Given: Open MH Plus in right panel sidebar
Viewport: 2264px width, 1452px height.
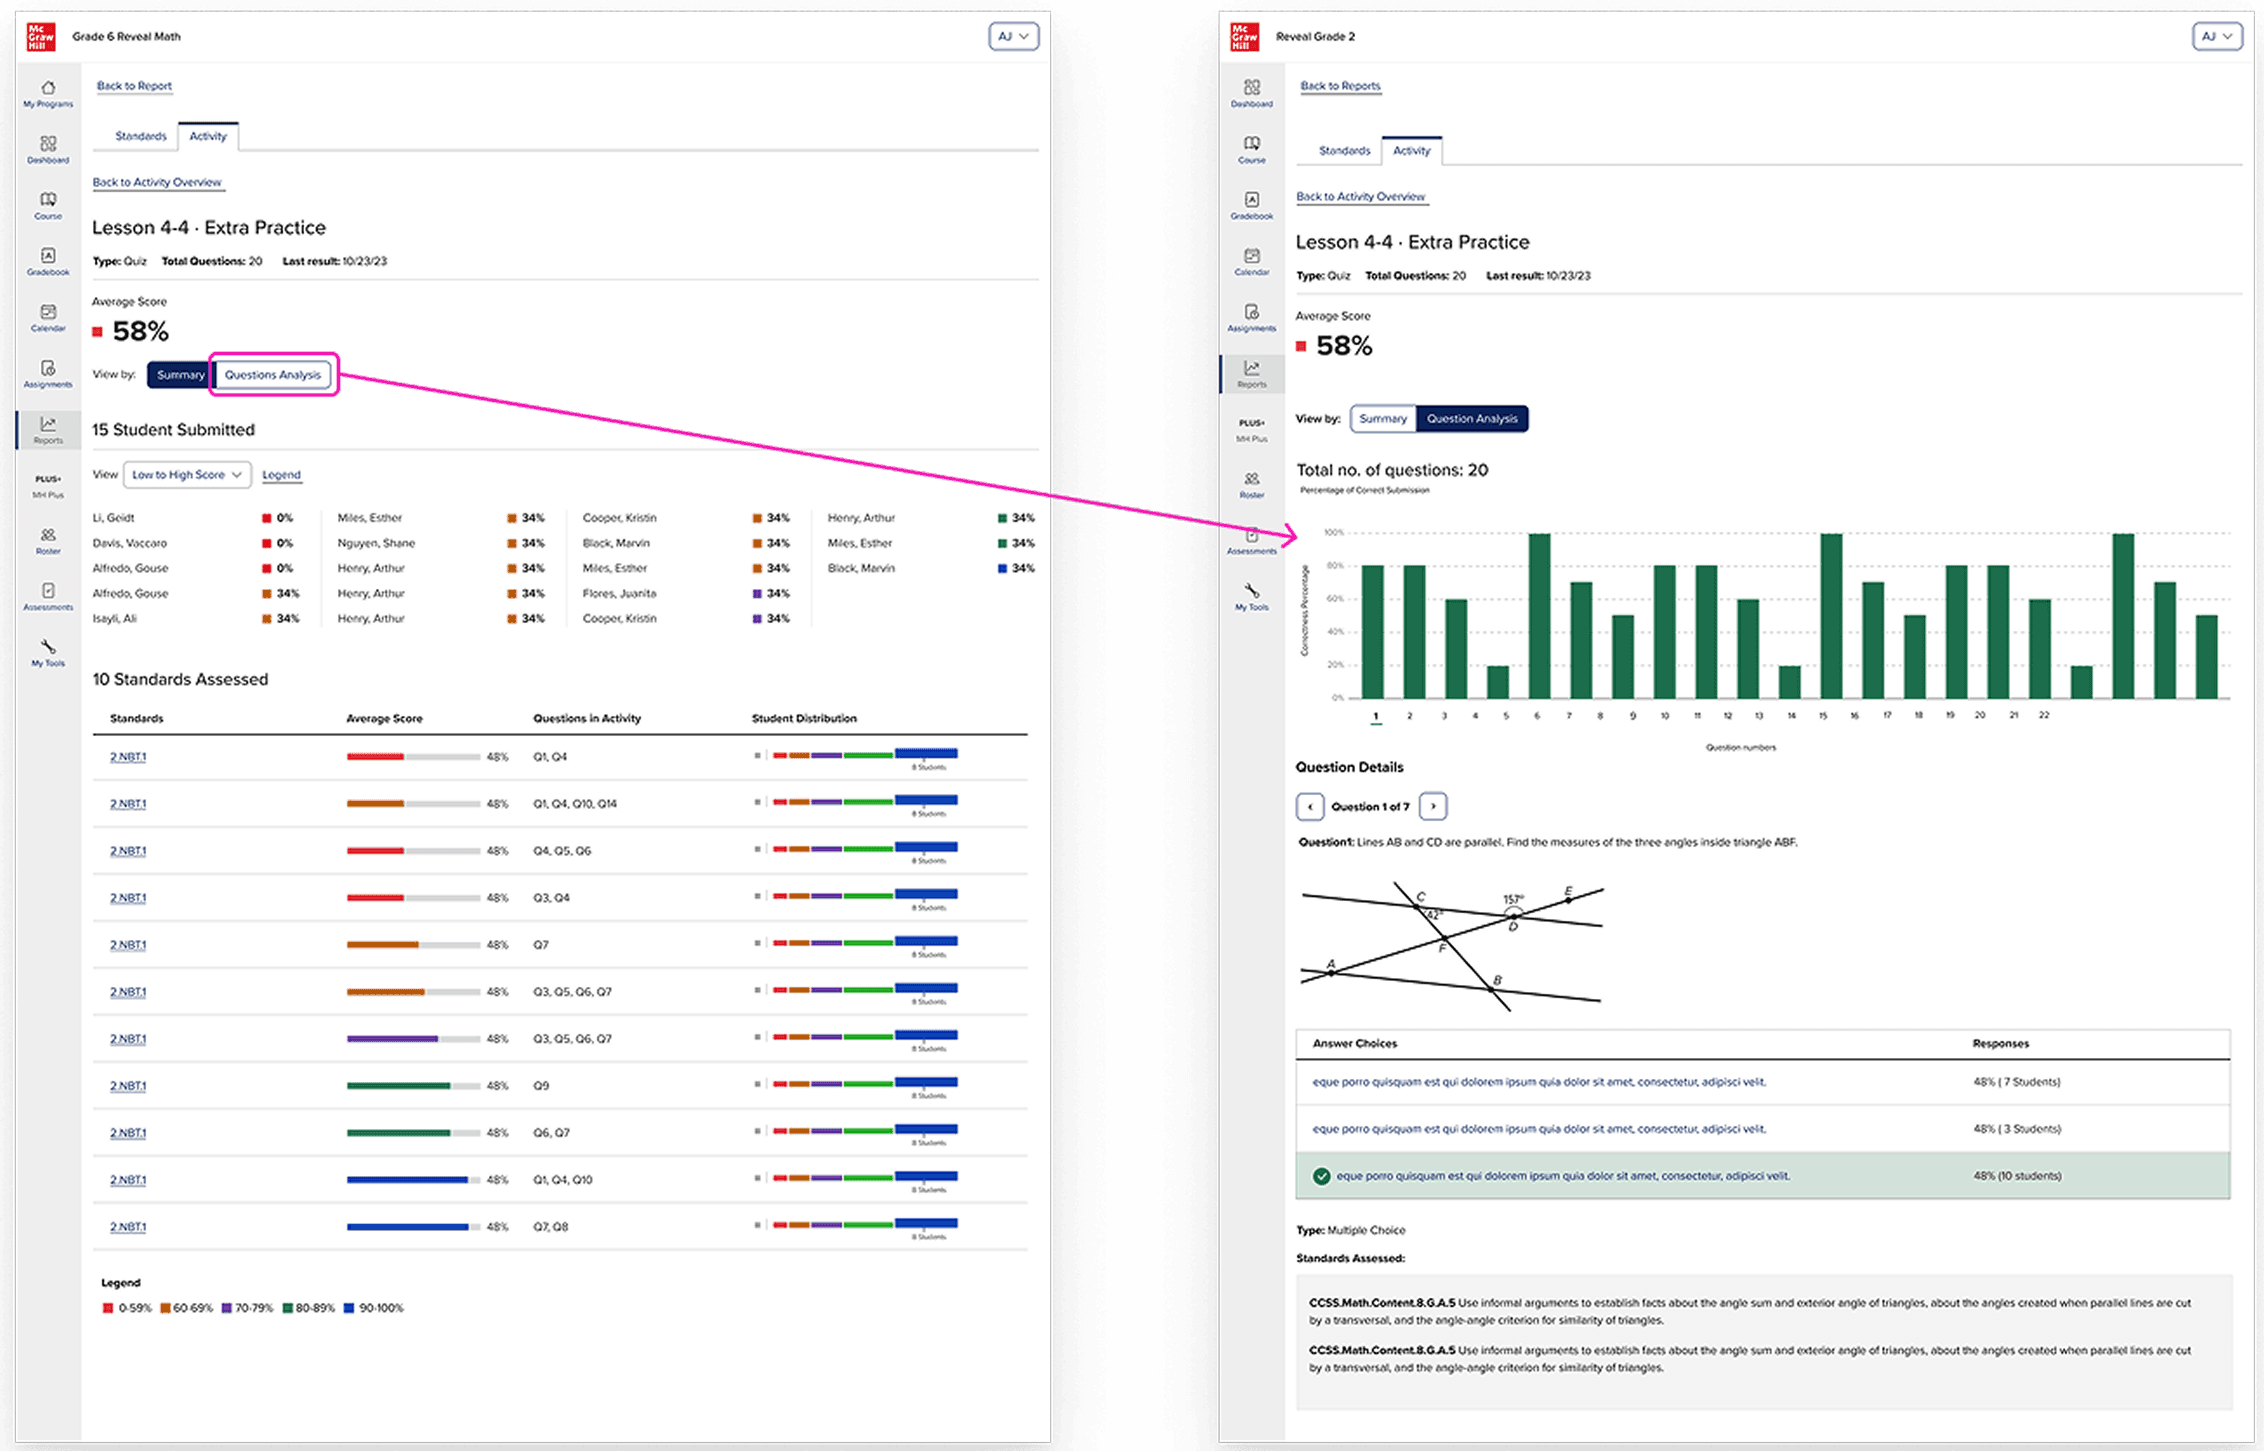Looking at the screenshot, I should 1251,429.
